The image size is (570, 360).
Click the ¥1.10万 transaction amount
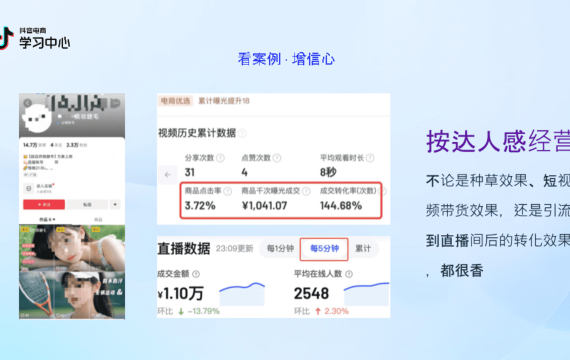(180, 294)
